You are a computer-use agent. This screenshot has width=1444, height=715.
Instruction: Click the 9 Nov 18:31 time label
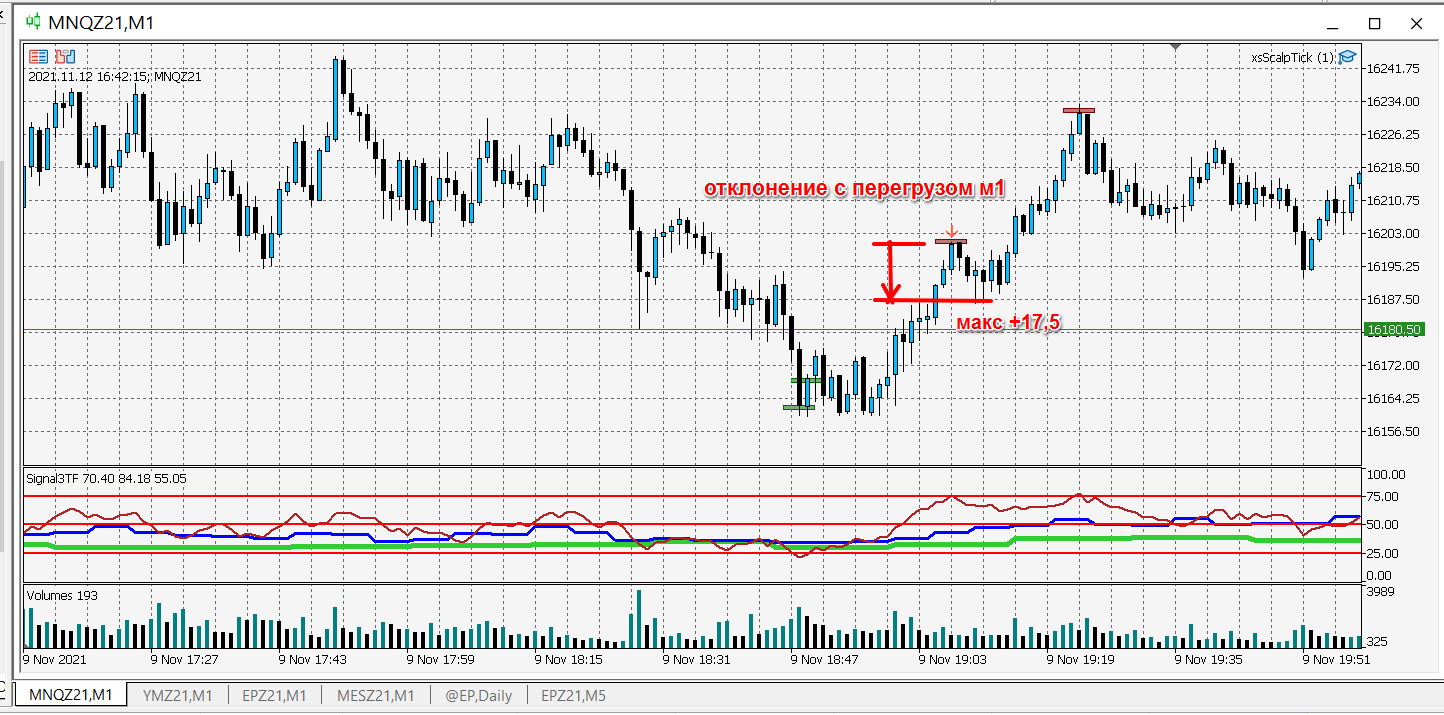(x=697, y=660)
